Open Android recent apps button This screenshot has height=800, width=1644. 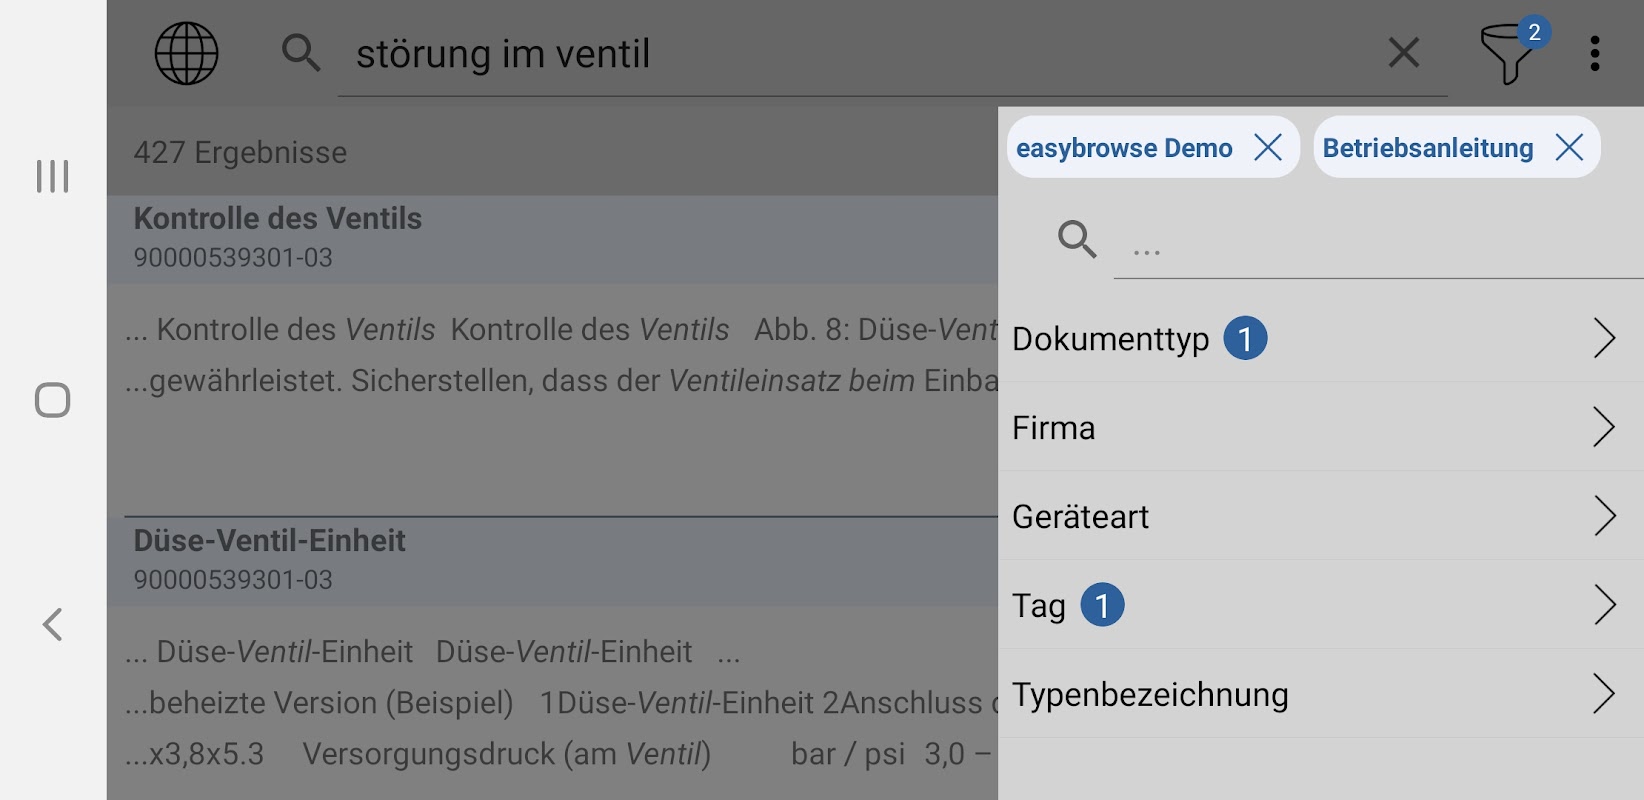click(53, 176)
